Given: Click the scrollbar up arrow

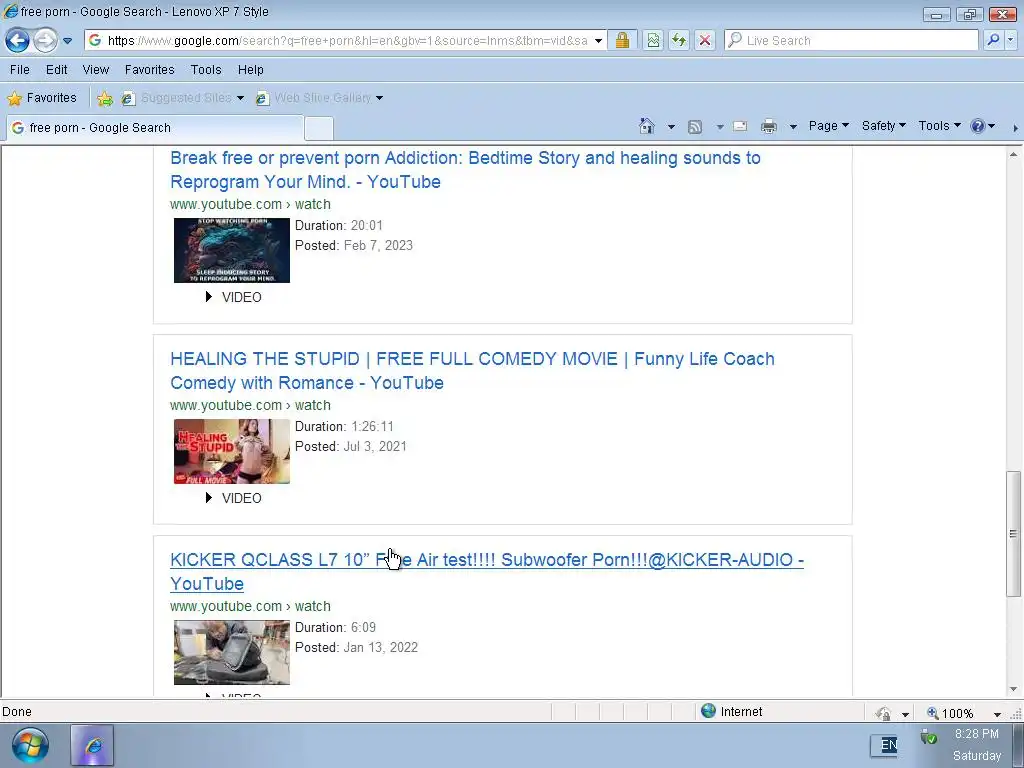Looking at the screenshot, I should click(x=1013, y=155).
